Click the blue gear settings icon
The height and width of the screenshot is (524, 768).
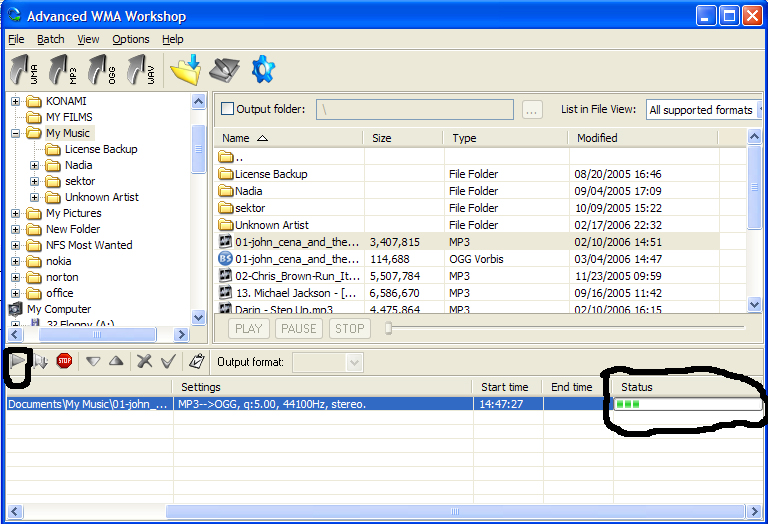coord(264,69)
